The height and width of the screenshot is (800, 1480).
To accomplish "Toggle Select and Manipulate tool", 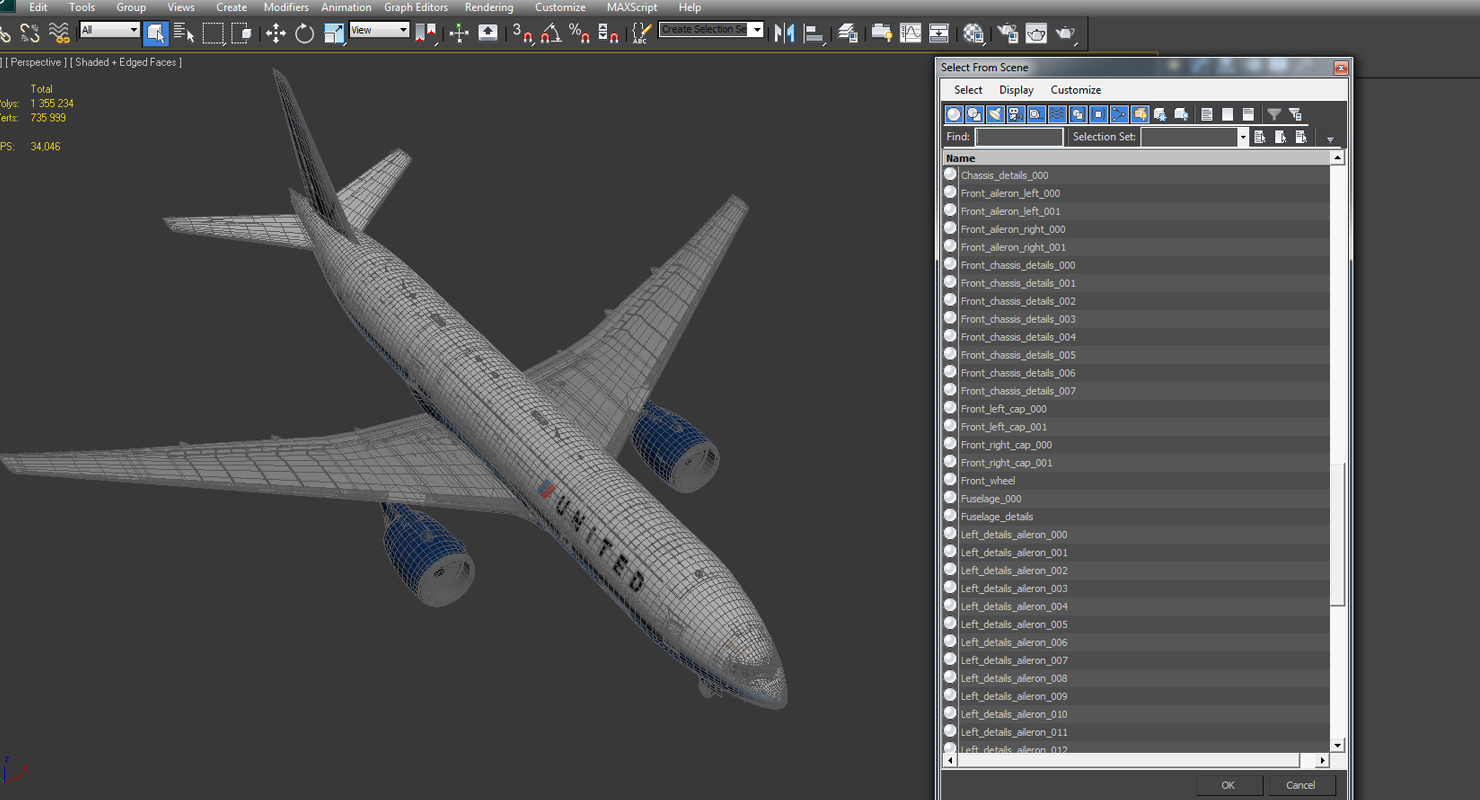I will 459,33.
